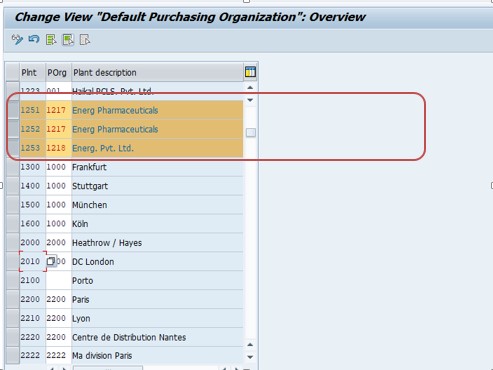Select the row selector for plant 2220 Nantes

13,337
